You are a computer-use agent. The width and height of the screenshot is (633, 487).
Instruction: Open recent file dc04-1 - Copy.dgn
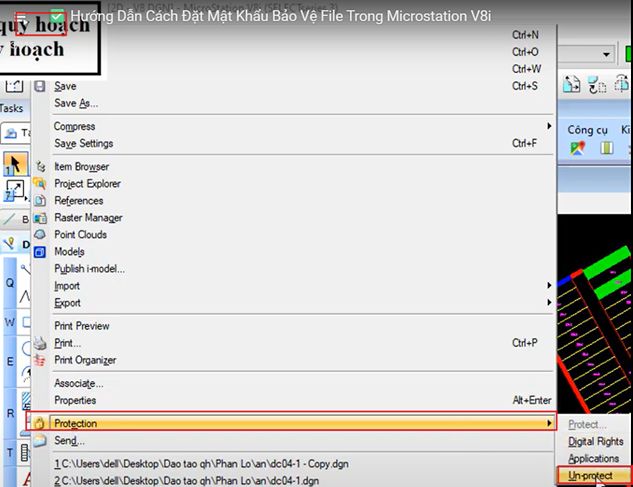coord(201,464)
